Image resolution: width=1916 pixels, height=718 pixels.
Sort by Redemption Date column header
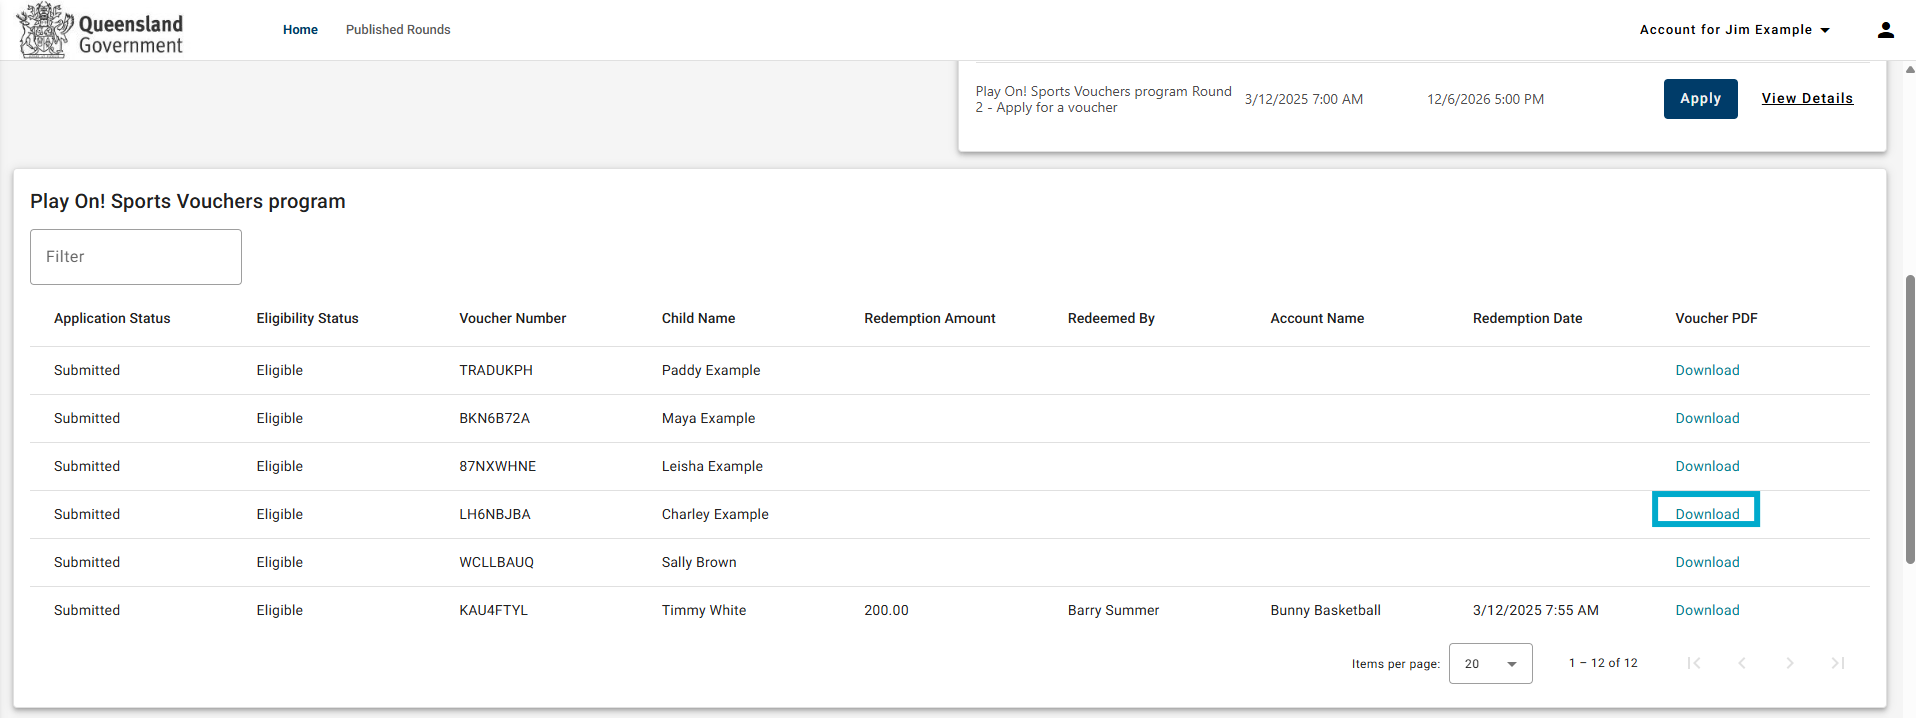[1527, 318]
